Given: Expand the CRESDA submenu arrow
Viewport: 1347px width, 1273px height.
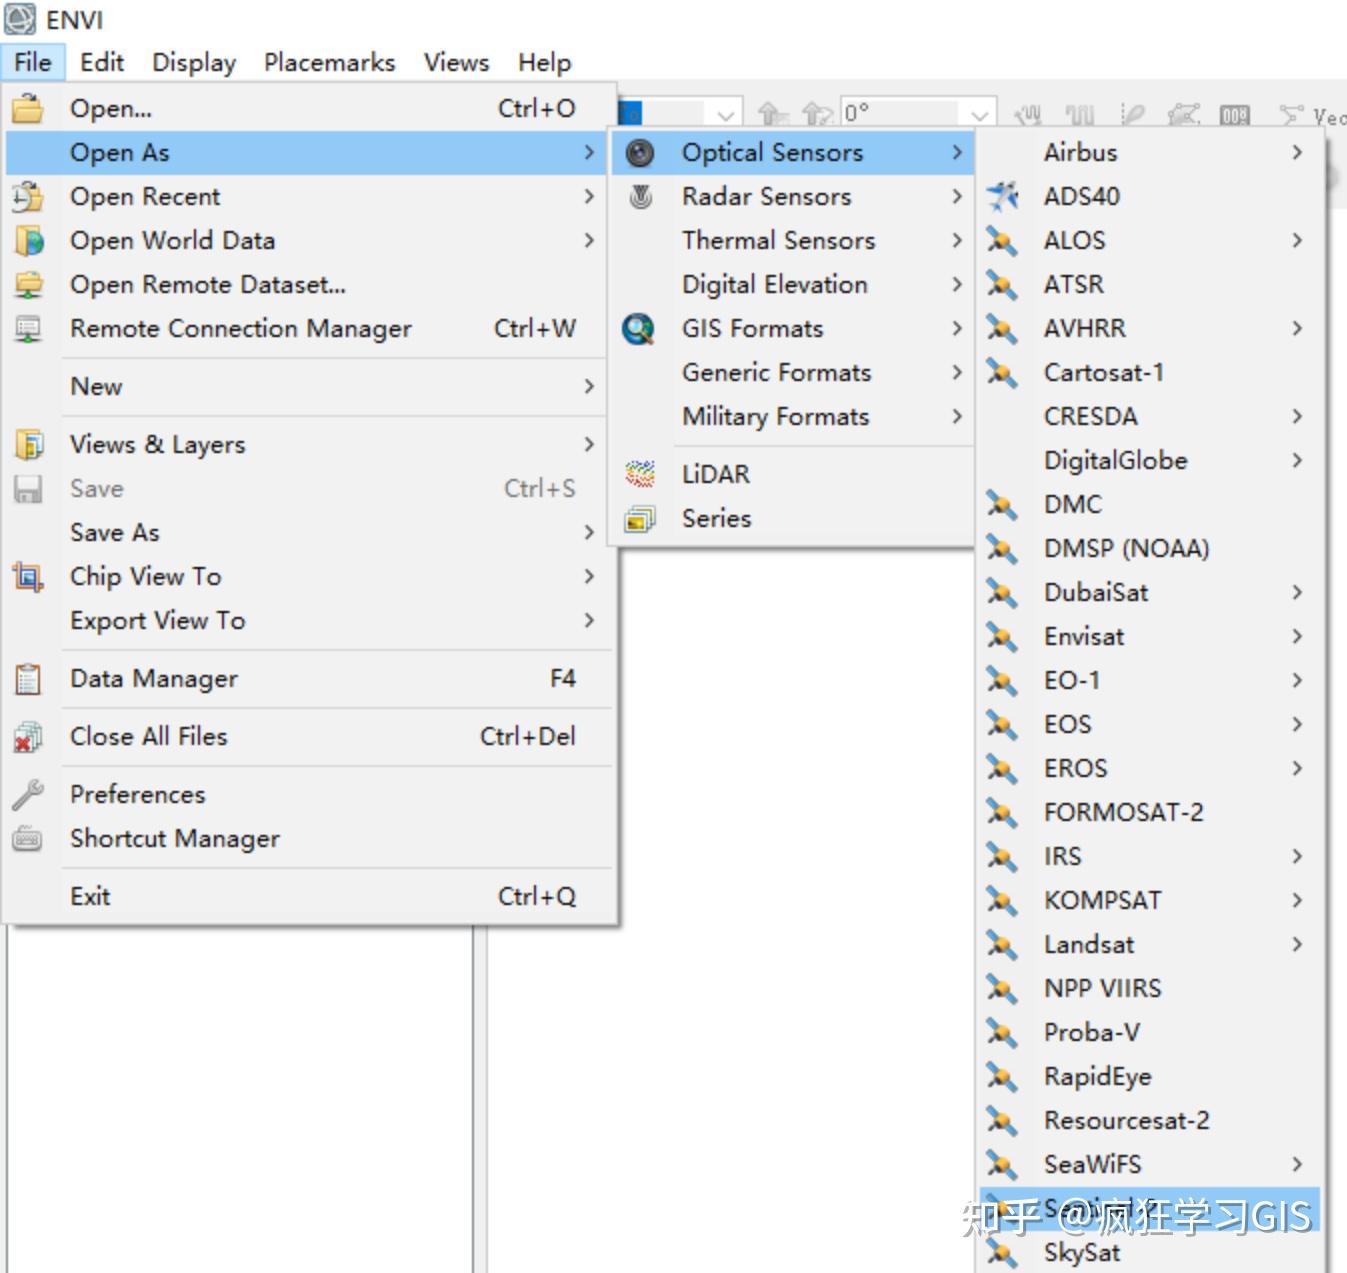Looking at the screenshot, I should (x=1297, y=416).
